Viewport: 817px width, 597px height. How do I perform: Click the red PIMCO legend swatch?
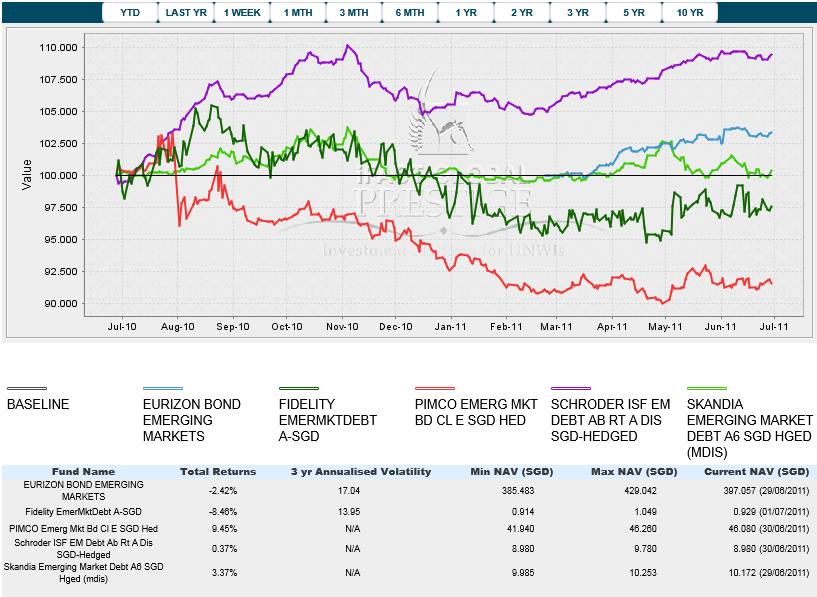click(x=435, y=388)
